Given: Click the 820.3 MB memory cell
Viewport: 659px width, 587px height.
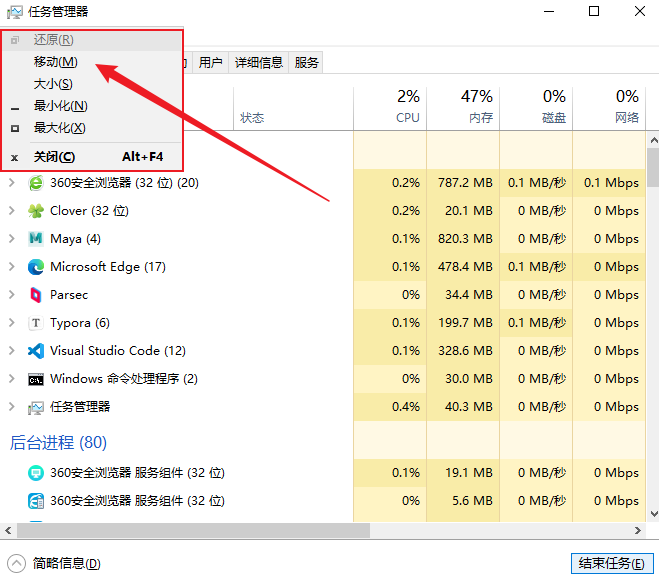Looking at the screenshot, I should (x=465, y=239).
